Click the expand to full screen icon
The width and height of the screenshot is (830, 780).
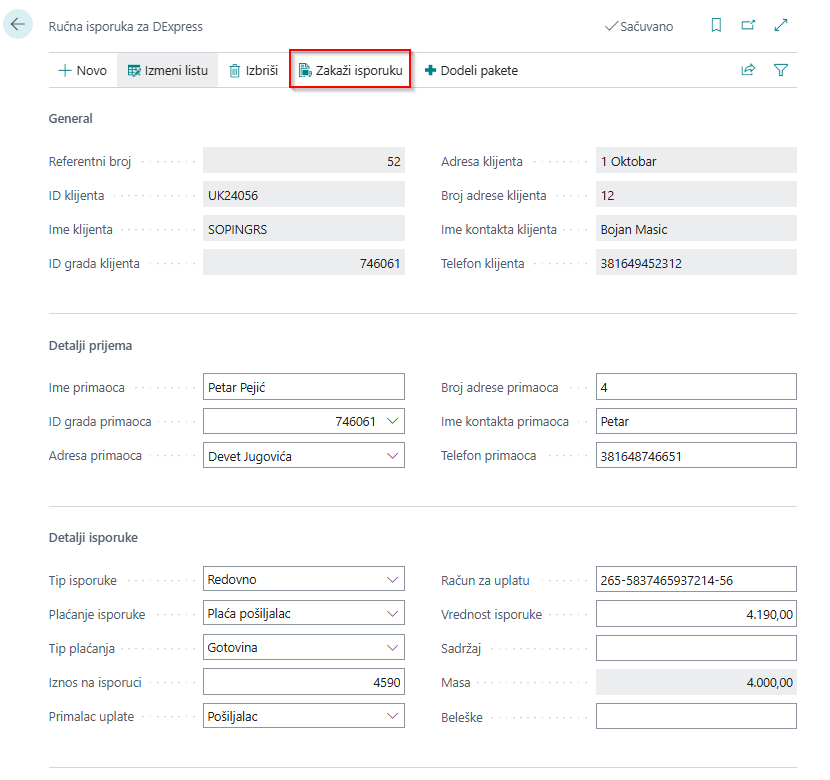point(781,26)
